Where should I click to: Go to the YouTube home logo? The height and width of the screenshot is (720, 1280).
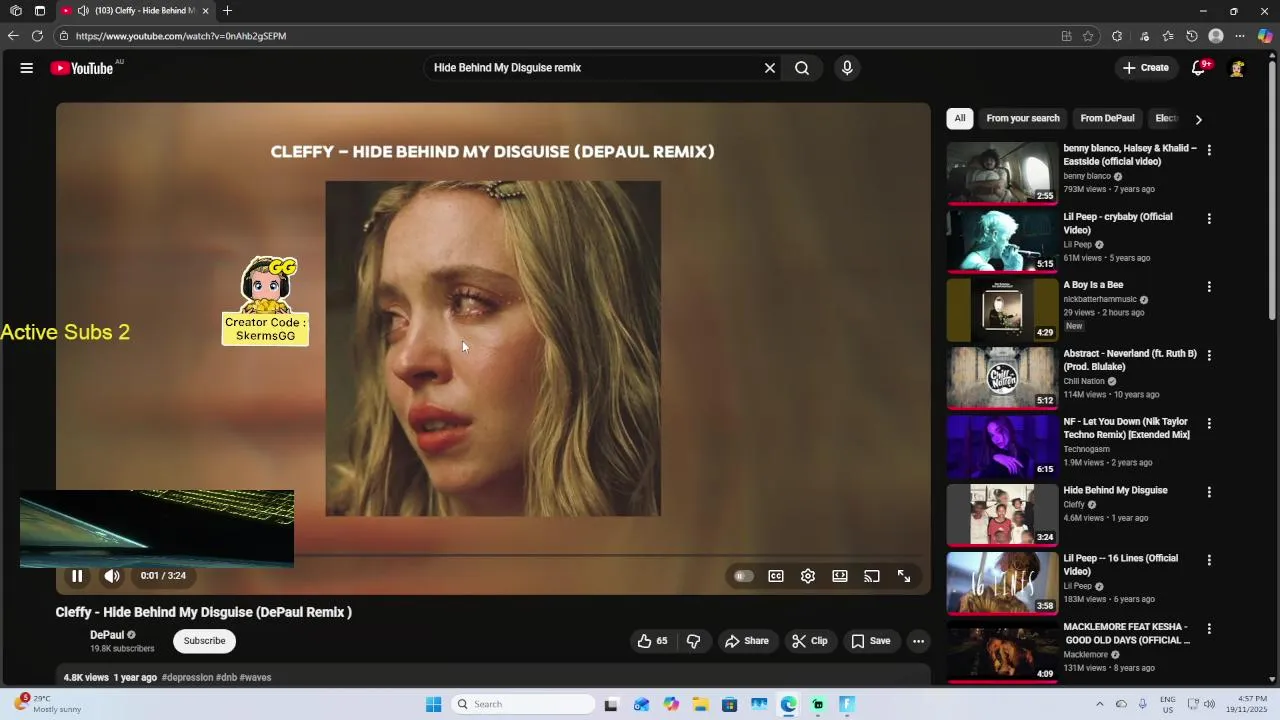[x=82, y=68]
